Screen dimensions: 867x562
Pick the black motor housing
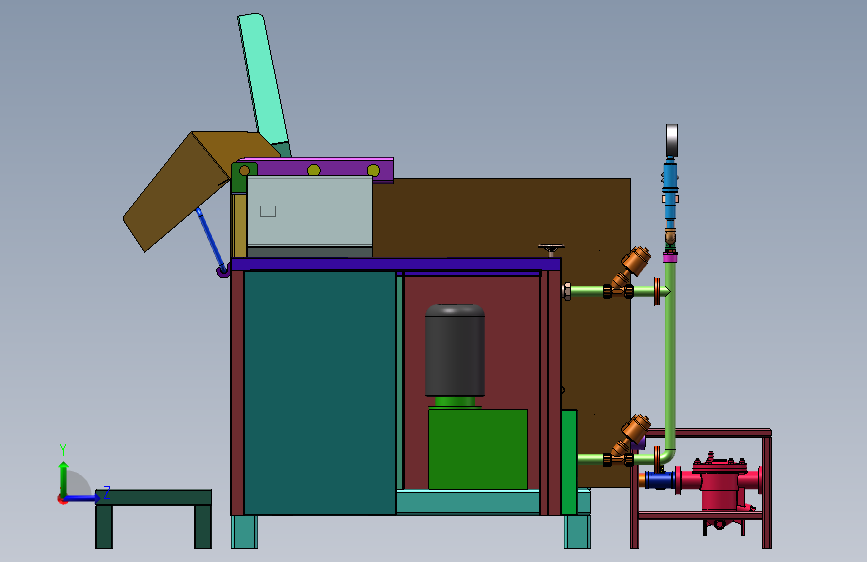[x=455, y=350]
